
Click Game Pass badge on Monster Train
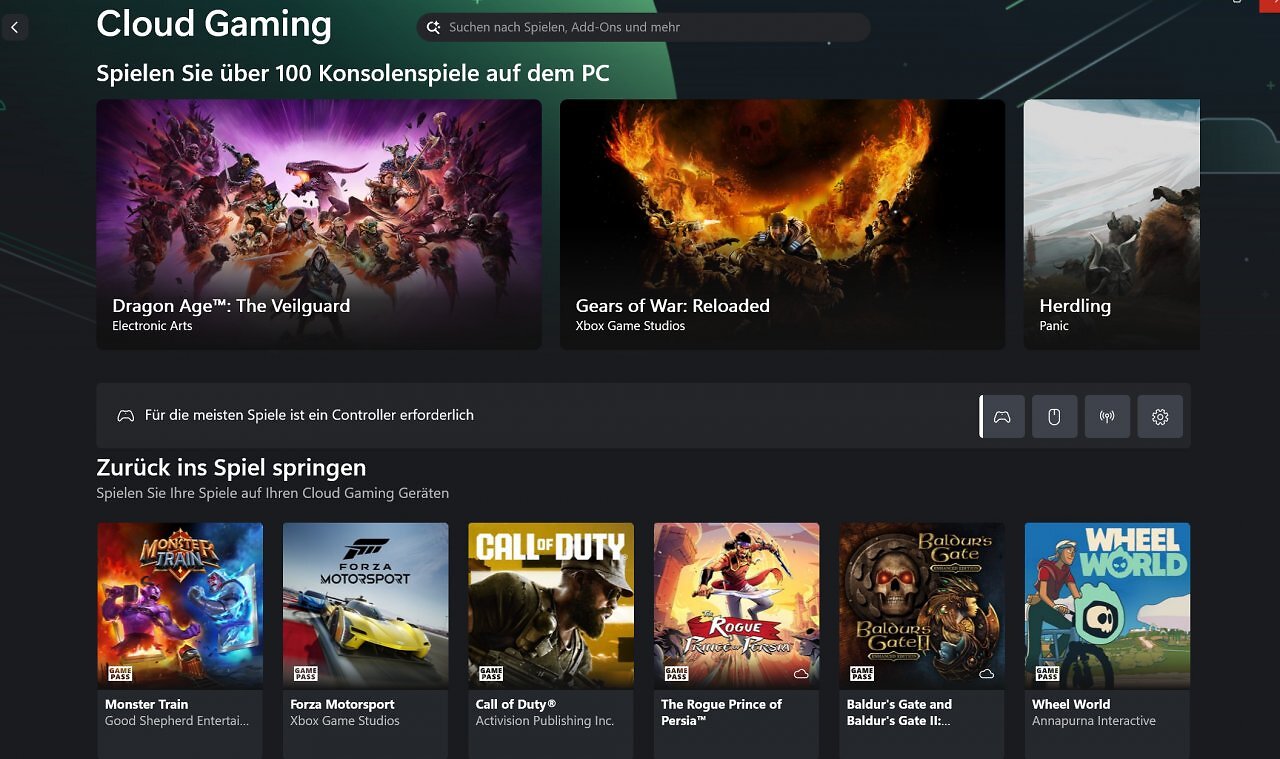tap(120, 673)
